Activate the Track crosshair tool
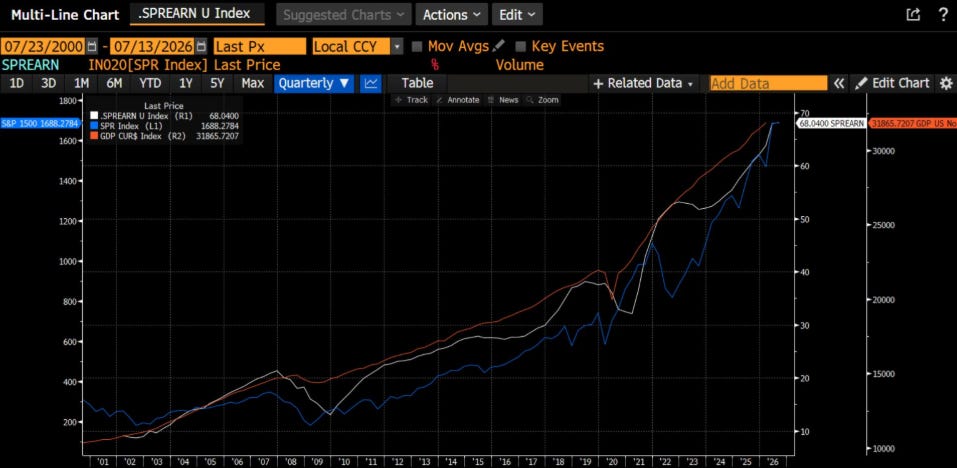This screenshot has height=468, width=957. [412, 100]
